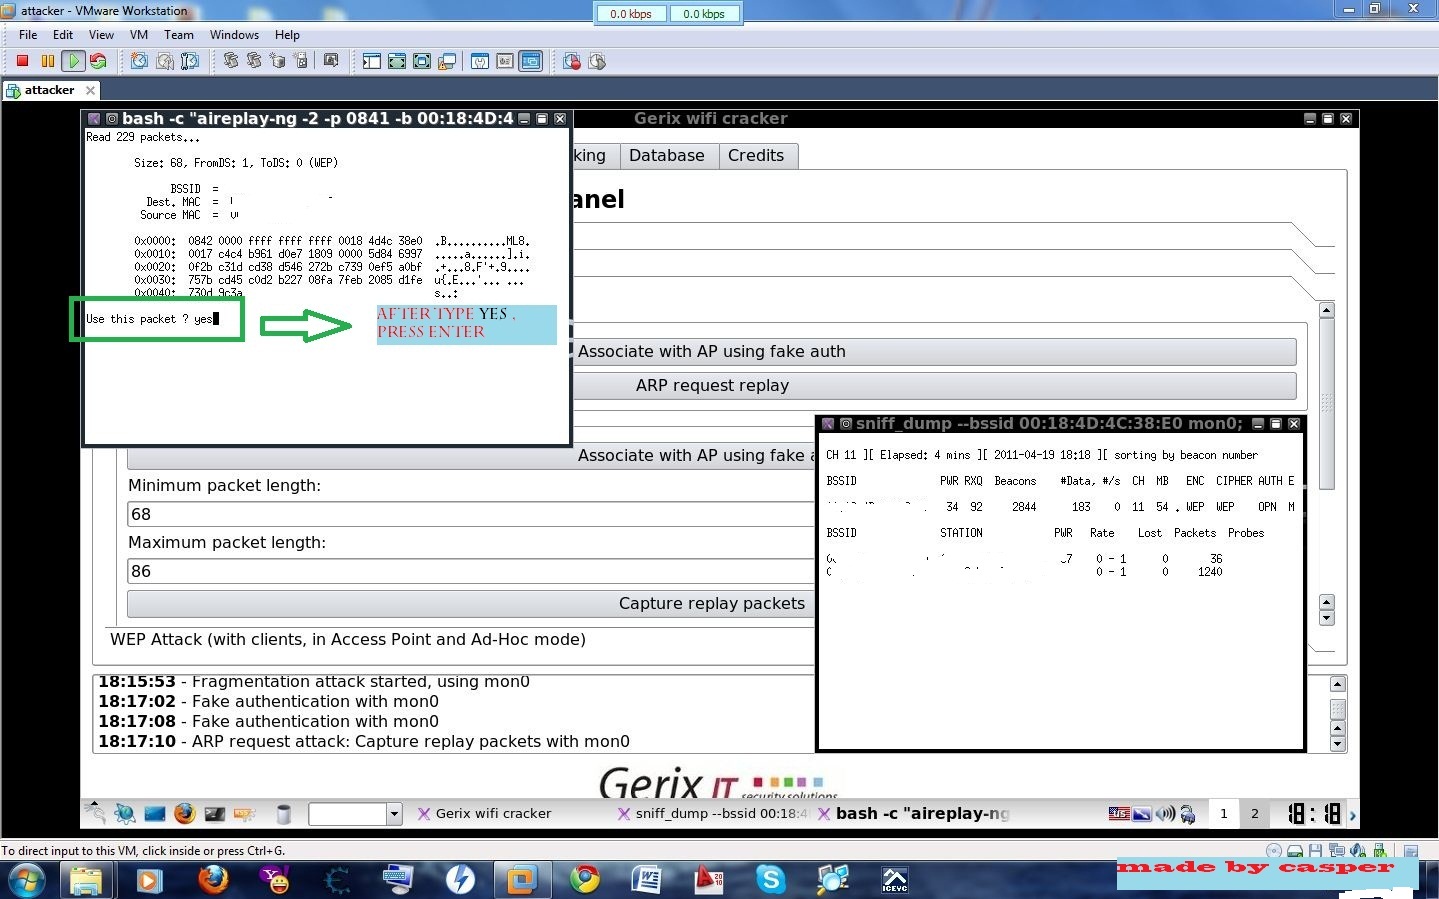Switch to bash aireplay-ng in guest taskbar
The image size is (1439, 899).
pyautogui.click(x=914, y=814)
